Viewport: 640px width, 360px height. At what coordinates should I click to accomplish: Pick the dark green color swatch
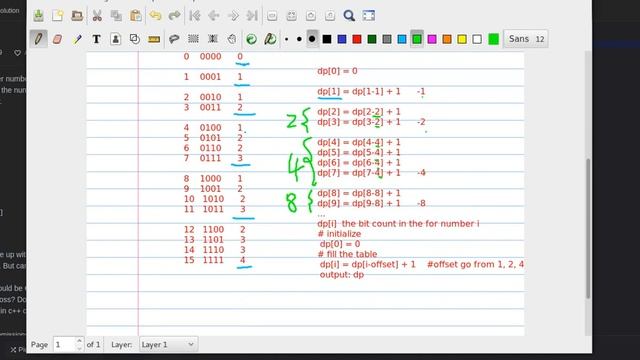372,39
